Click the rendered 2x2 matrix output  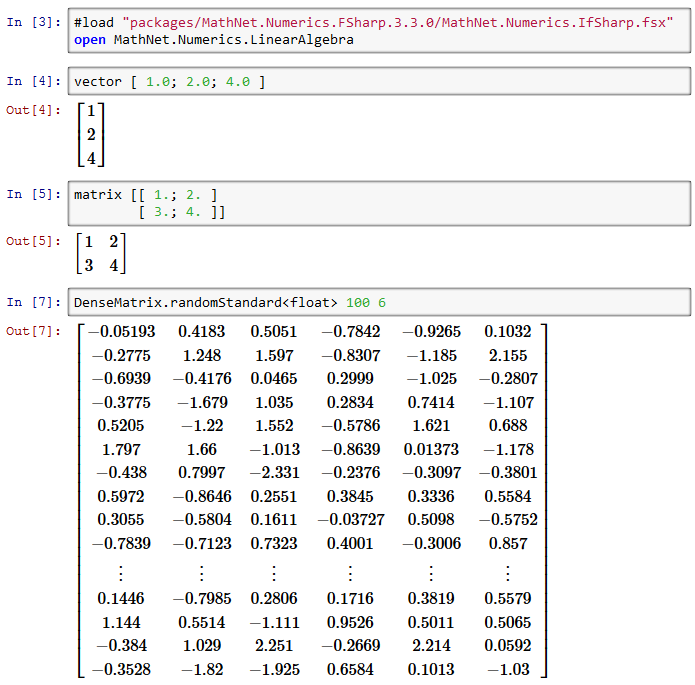tap(101, 253)
